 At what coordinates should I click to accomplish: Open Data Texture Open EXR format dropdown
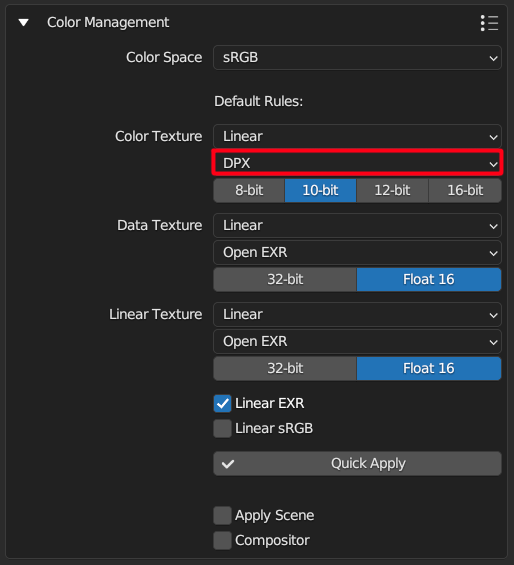(357, 253)
